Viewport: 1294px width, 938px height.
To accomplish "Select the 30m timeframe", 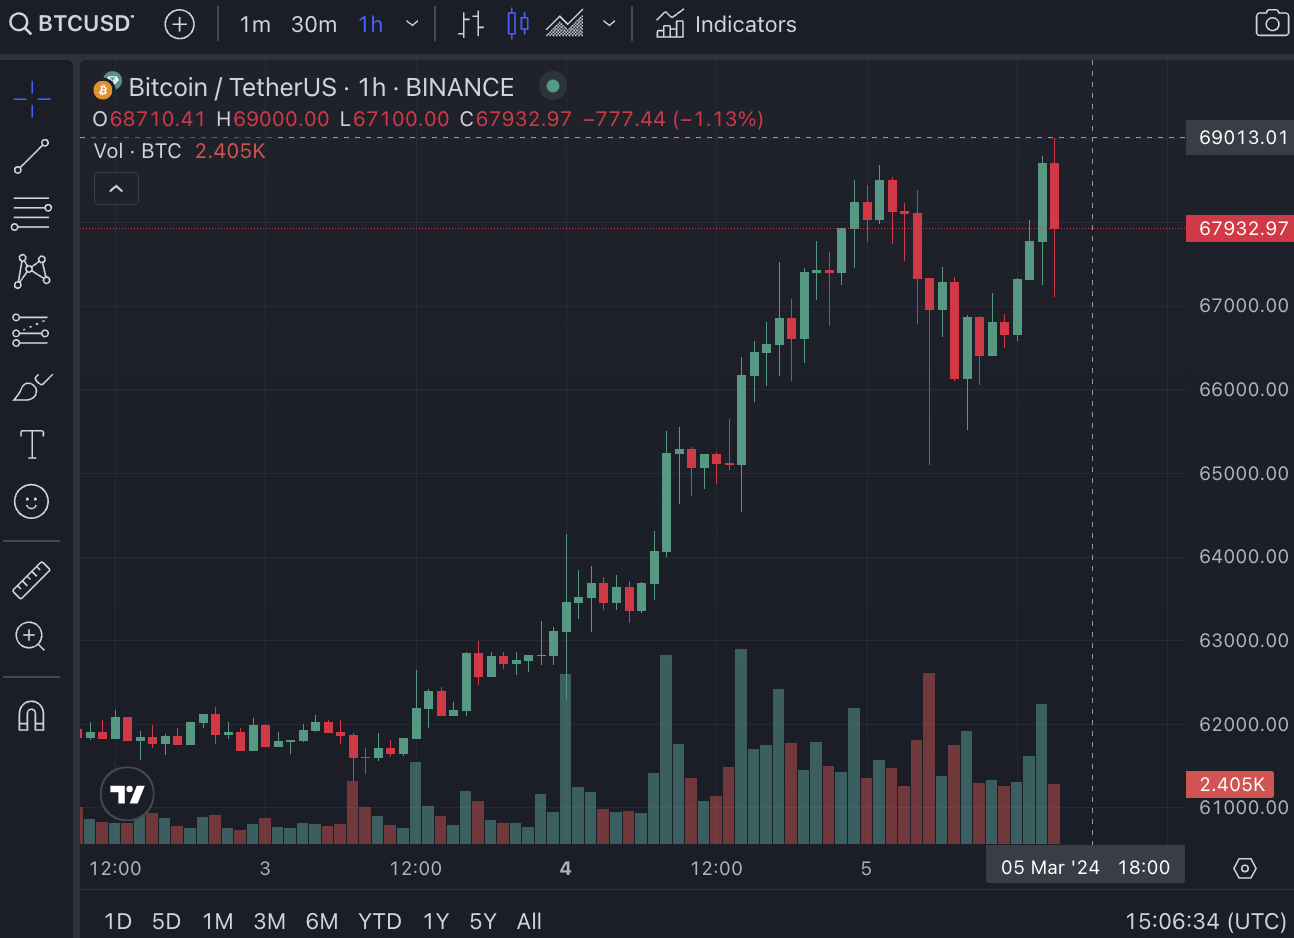I will [x=313, y=24].
